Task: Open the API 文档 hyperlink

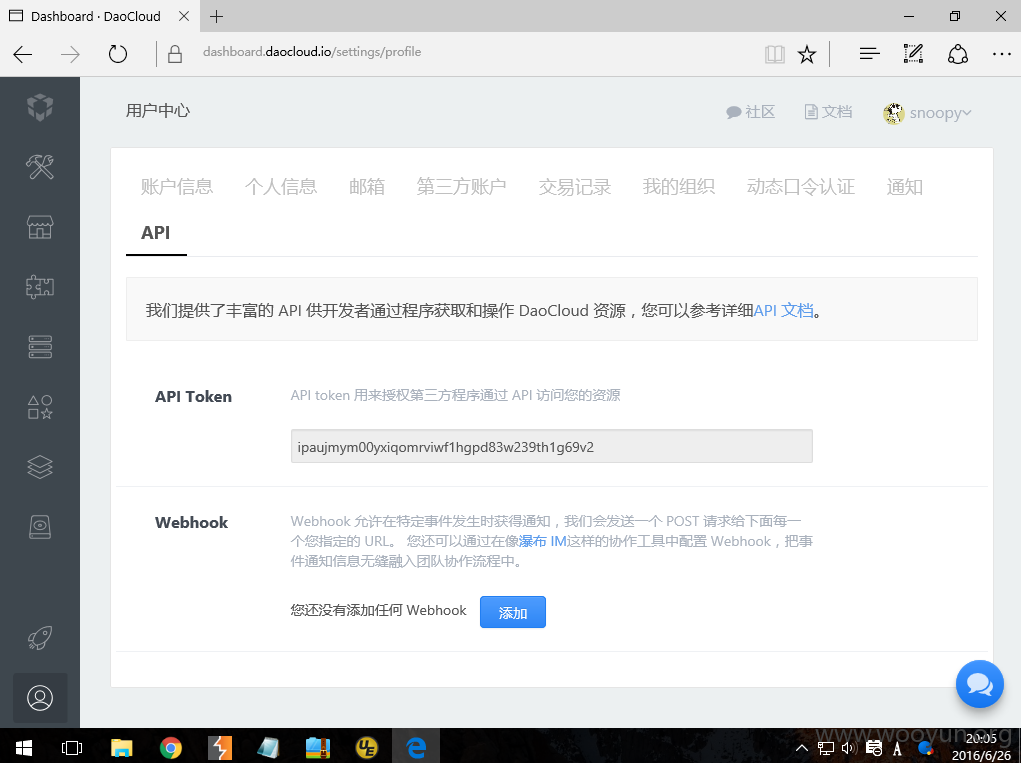Action: tap(783, 311)
